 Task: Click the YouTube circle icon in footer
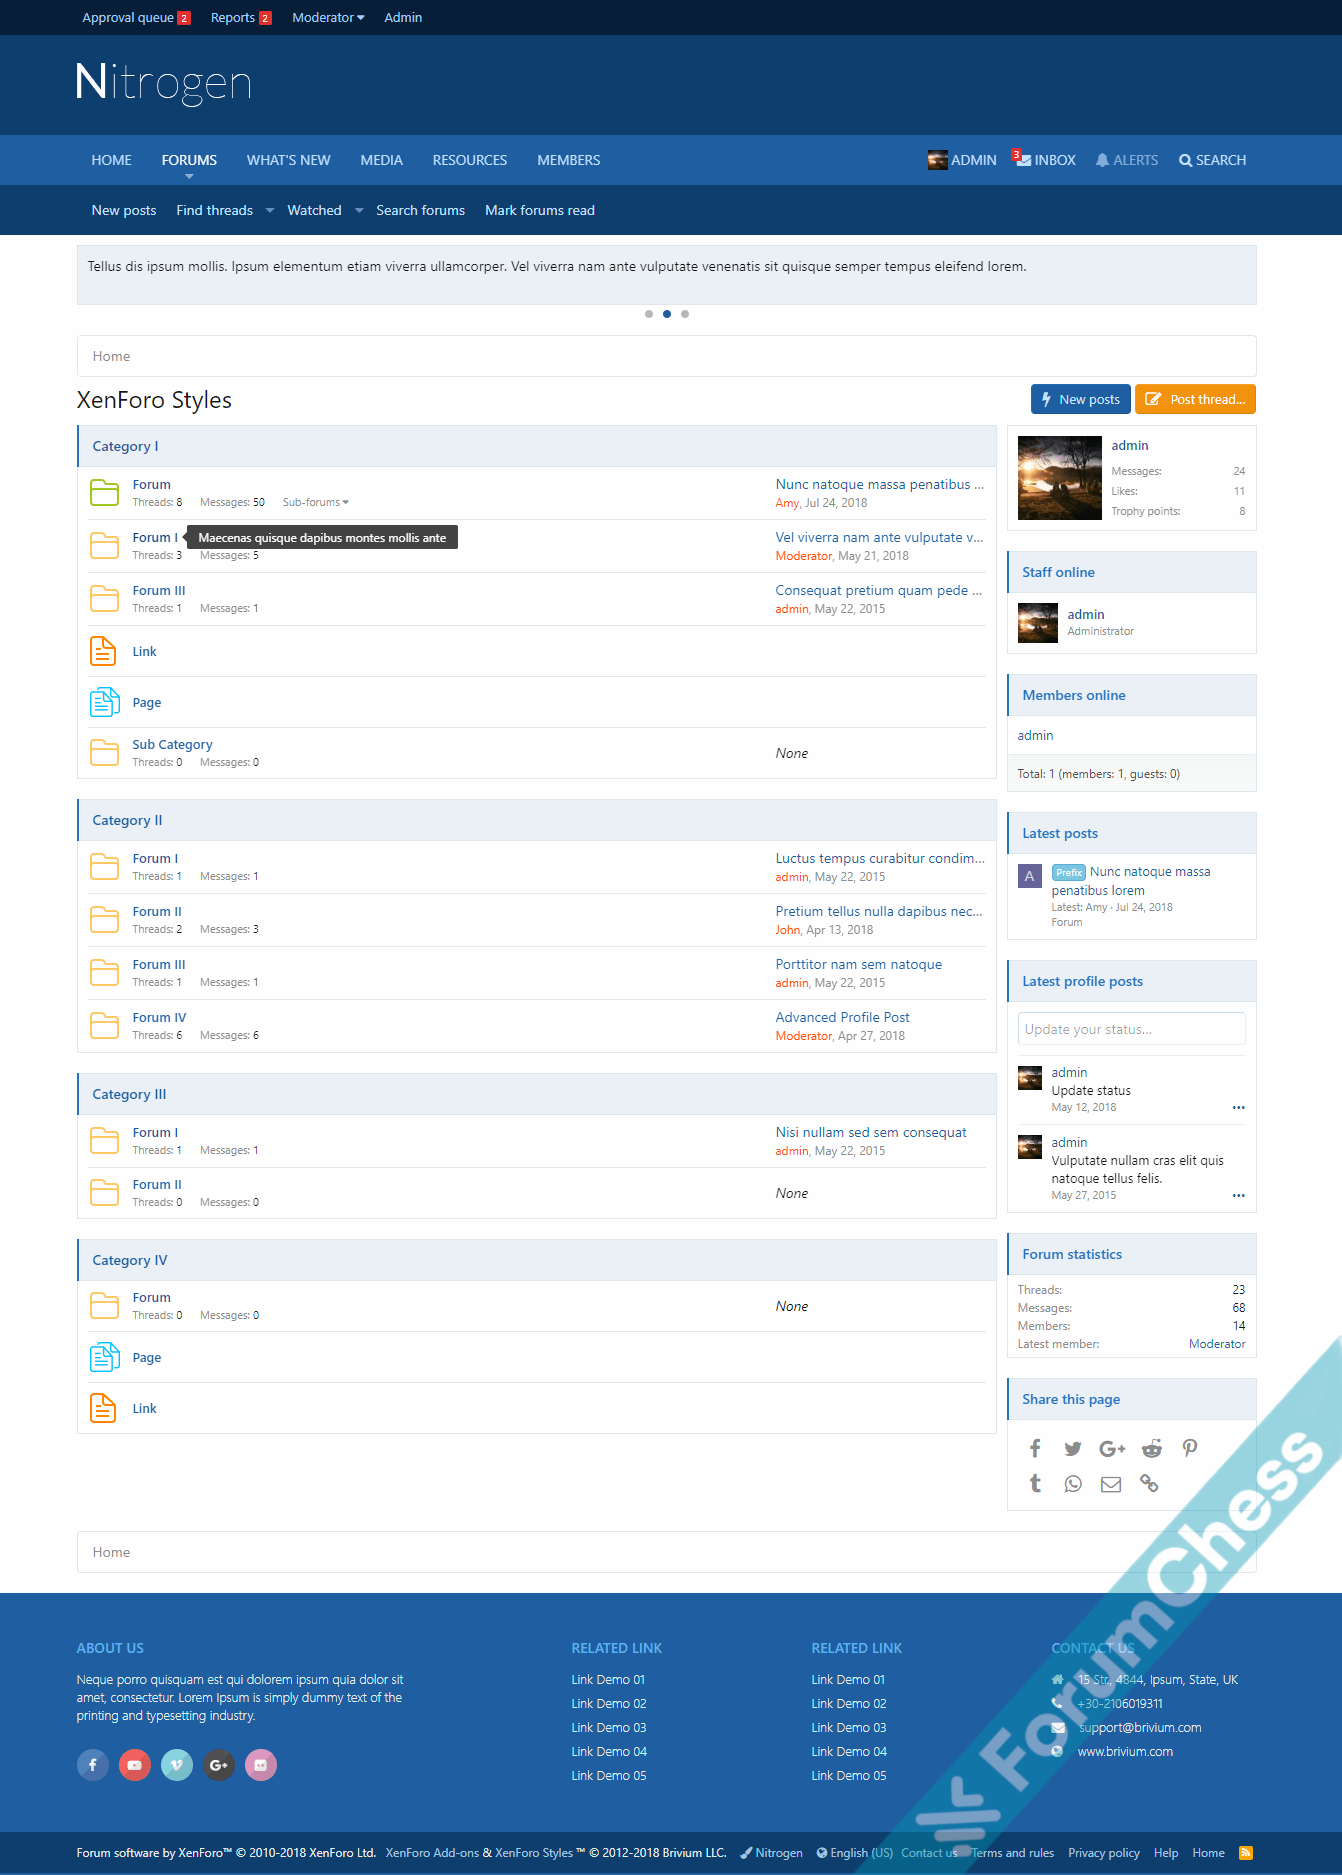coord(134,1765)
